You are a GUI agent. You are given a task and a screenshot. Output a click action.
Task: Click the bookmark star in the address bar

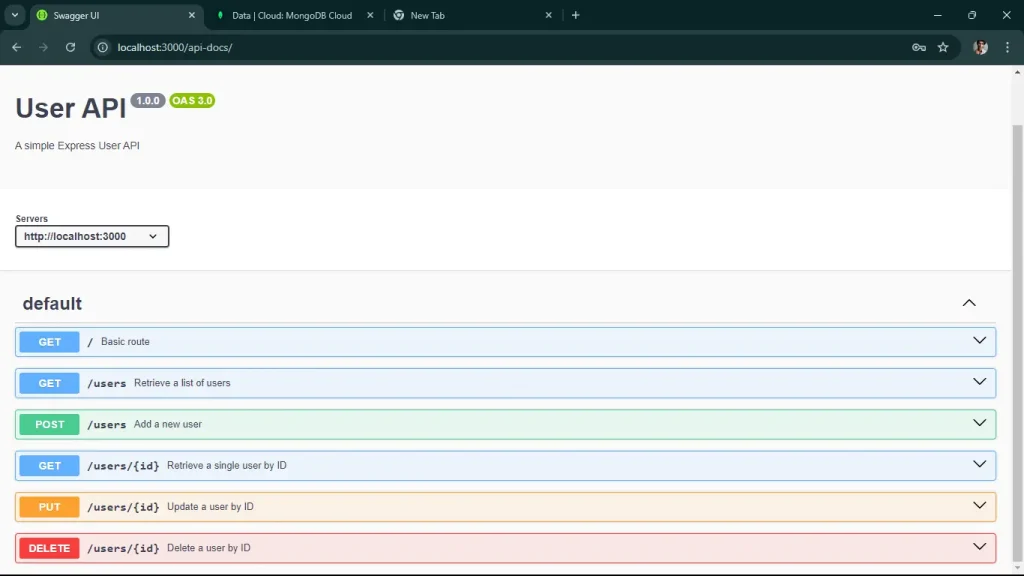coord(944,47)
